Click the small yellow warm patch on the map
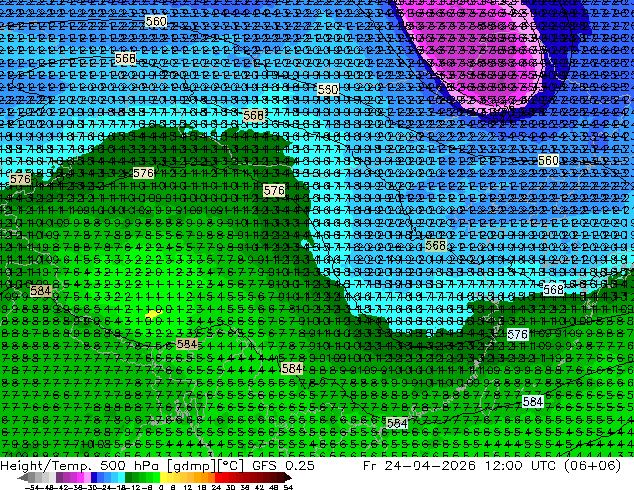Screen dimensions: 634x490 (154, 313)
